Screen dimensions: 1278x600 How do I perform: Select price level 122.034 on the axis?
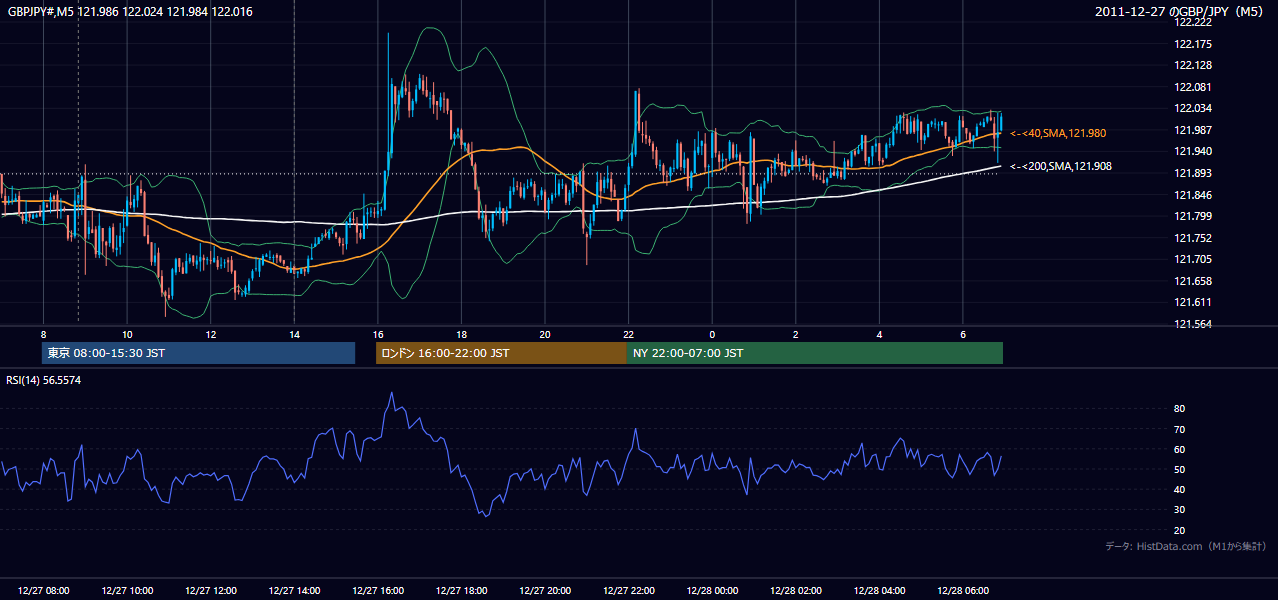(1194, 108)
